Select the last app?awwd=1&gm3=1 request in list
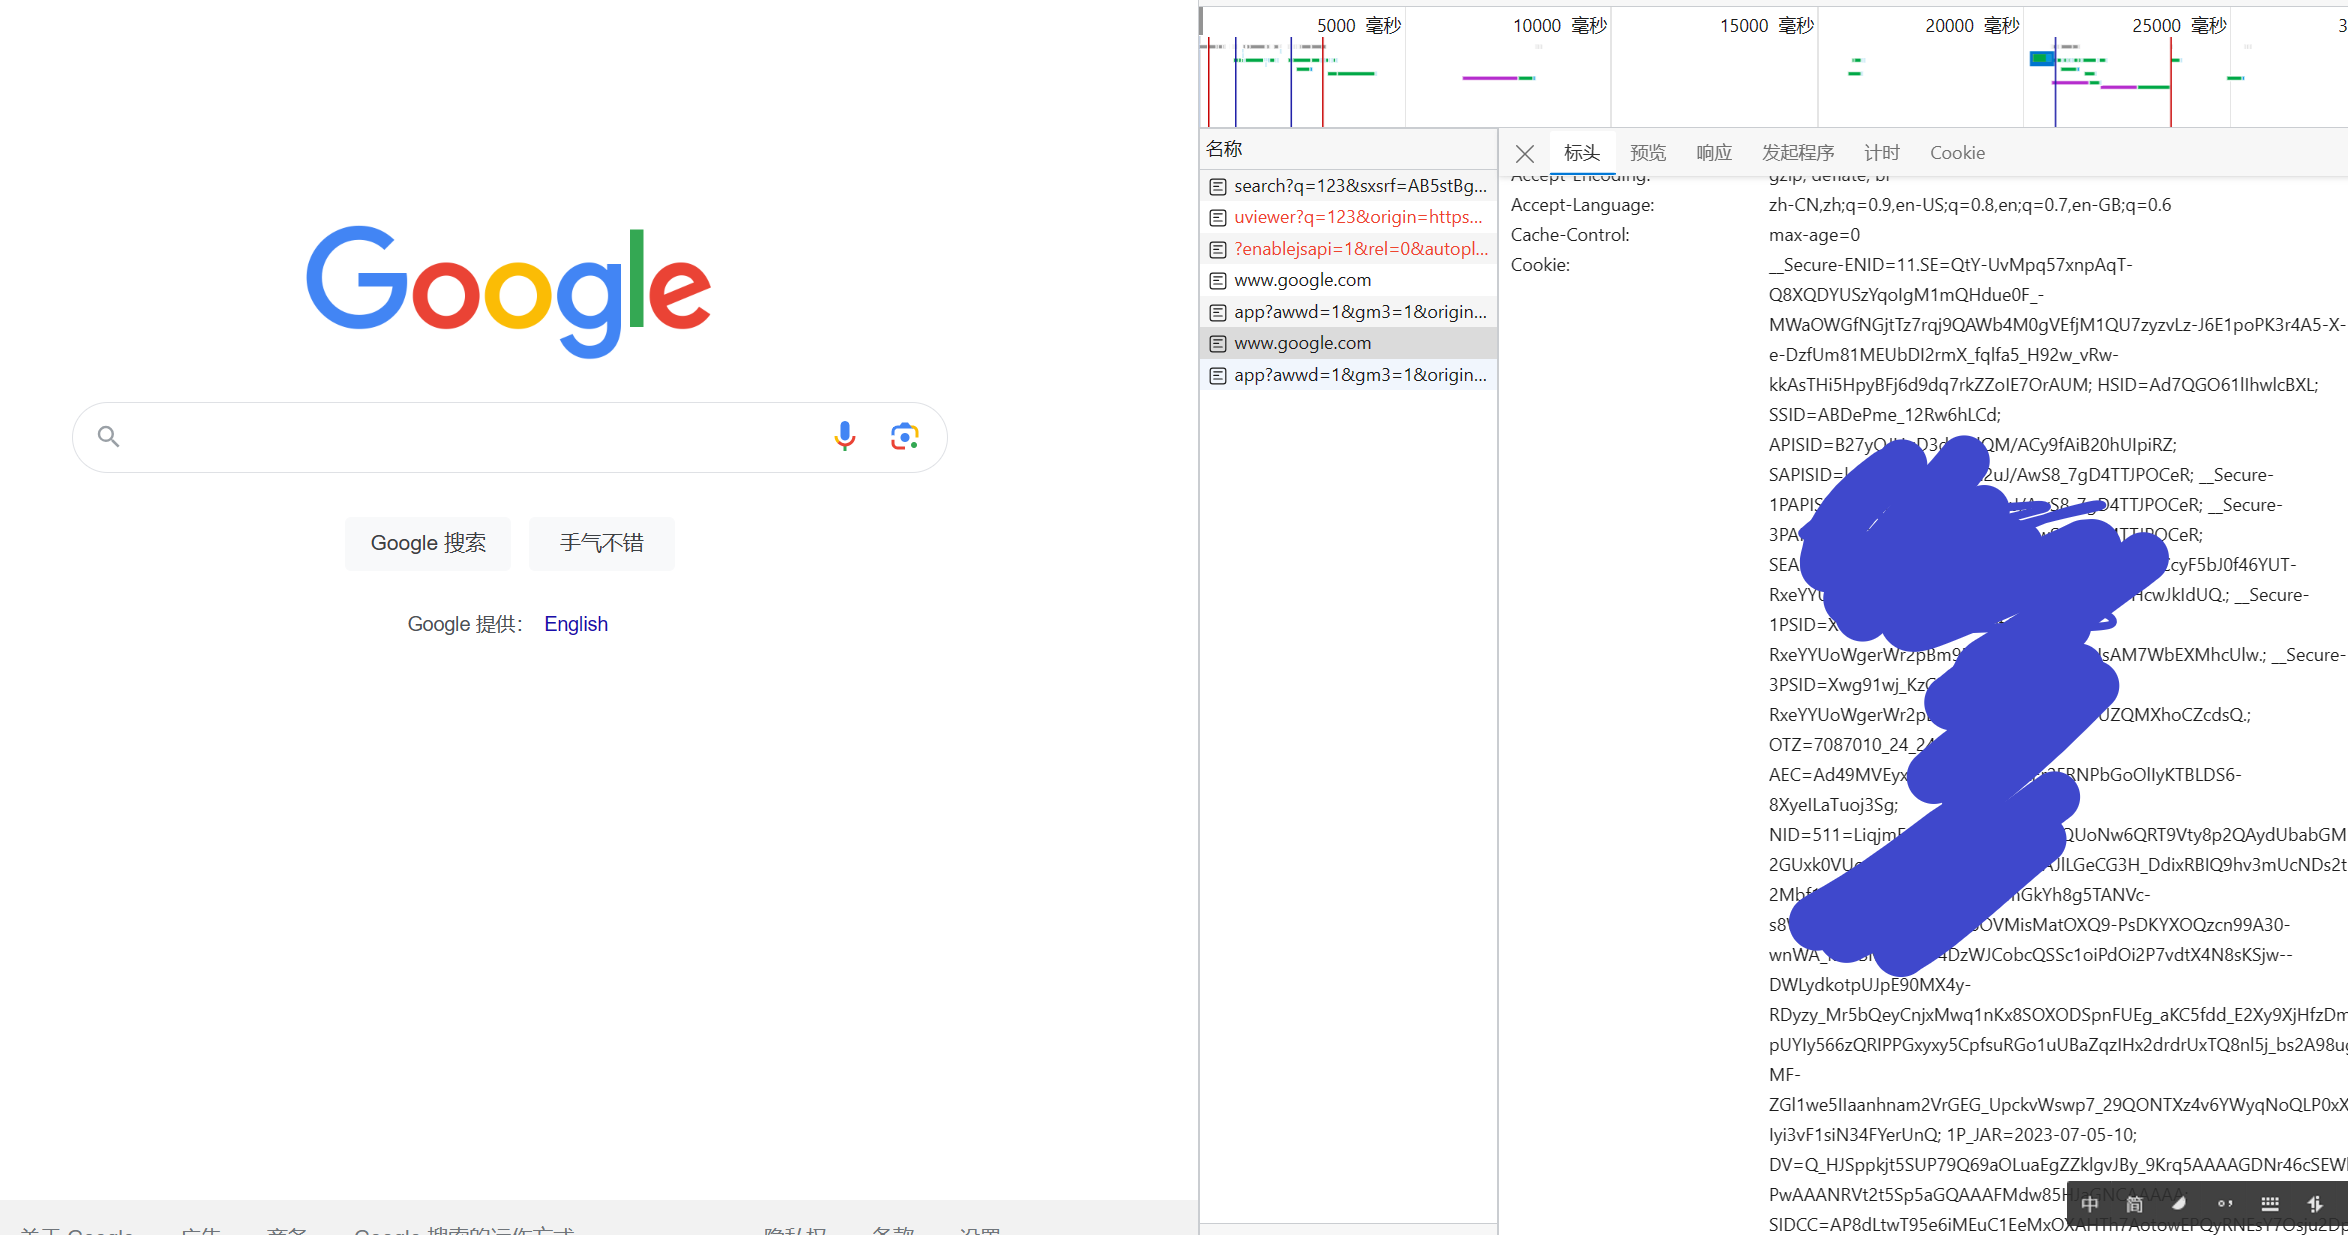The height and width of the screenshot is (1235, 2348). pyautogui.click(x=1348, y=375)
